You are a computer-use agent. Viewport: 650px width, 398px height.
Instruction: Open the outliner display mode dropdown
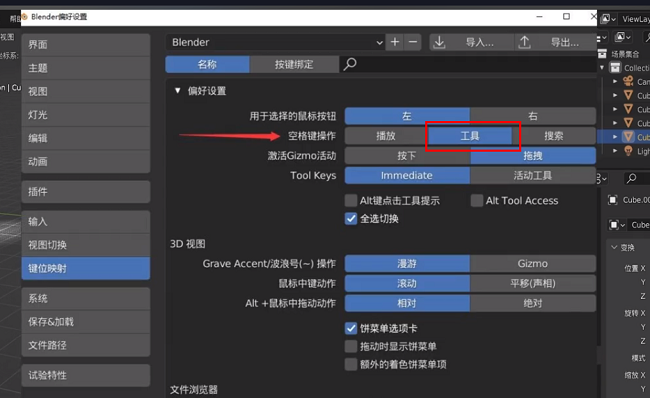(622, 37)
